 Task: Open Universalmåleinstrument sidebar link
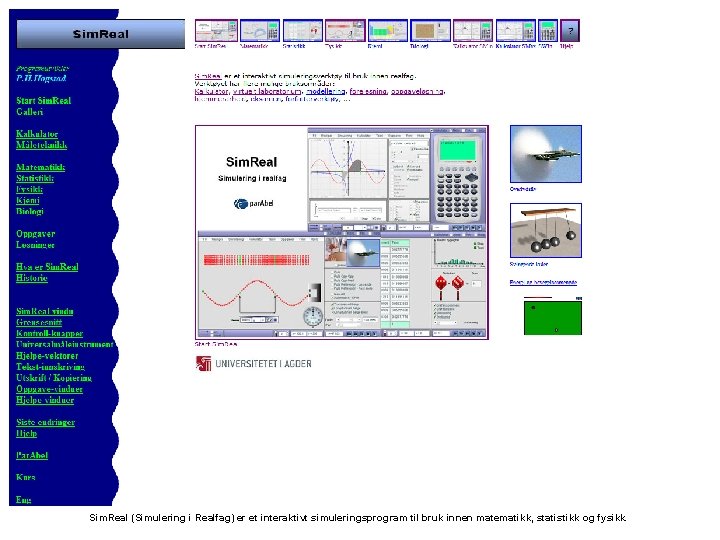65,344
